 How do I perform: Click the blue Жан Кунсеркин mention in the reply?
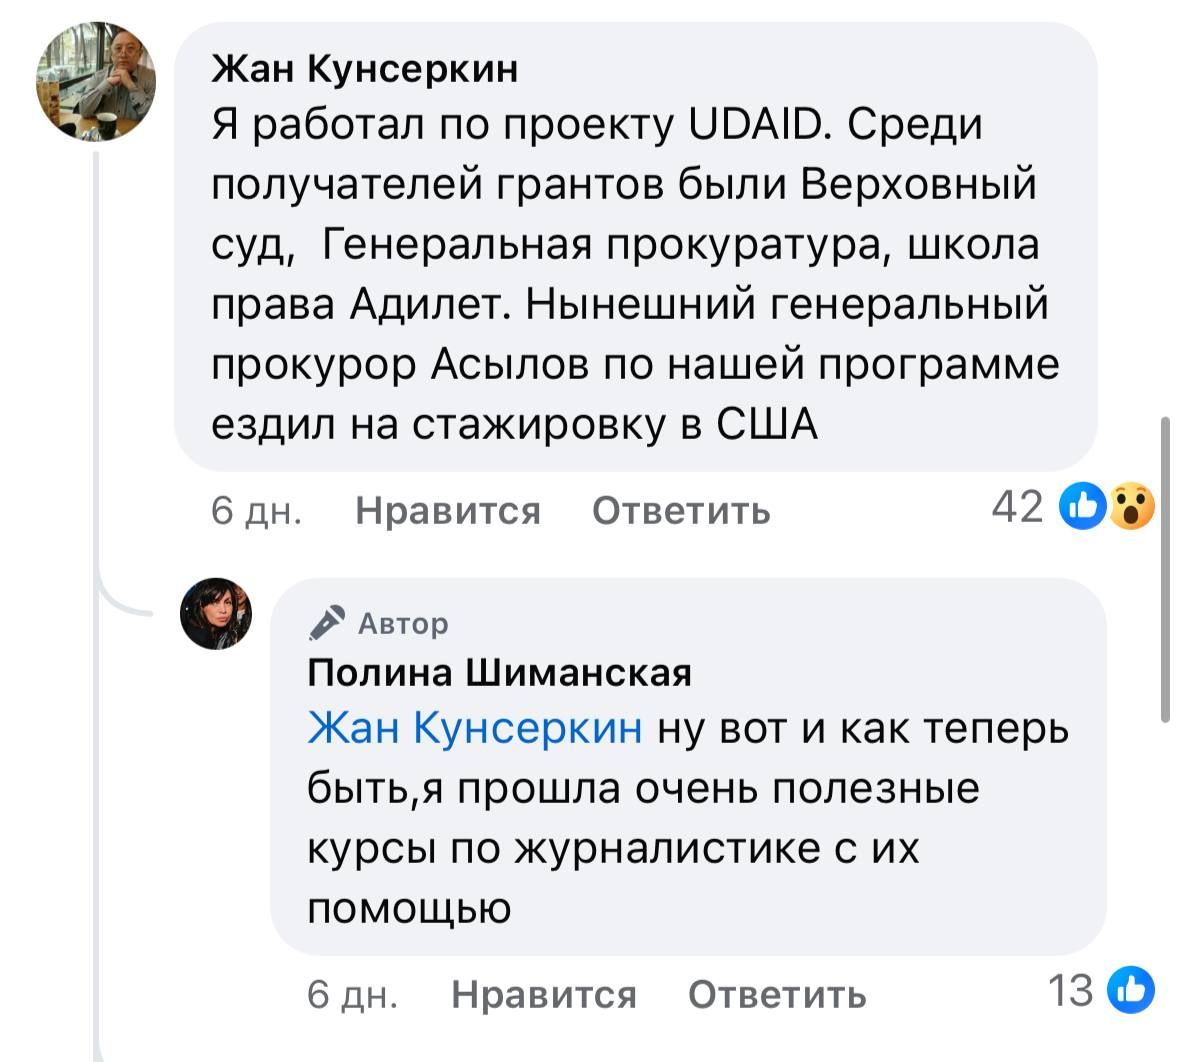pos(475,728)
